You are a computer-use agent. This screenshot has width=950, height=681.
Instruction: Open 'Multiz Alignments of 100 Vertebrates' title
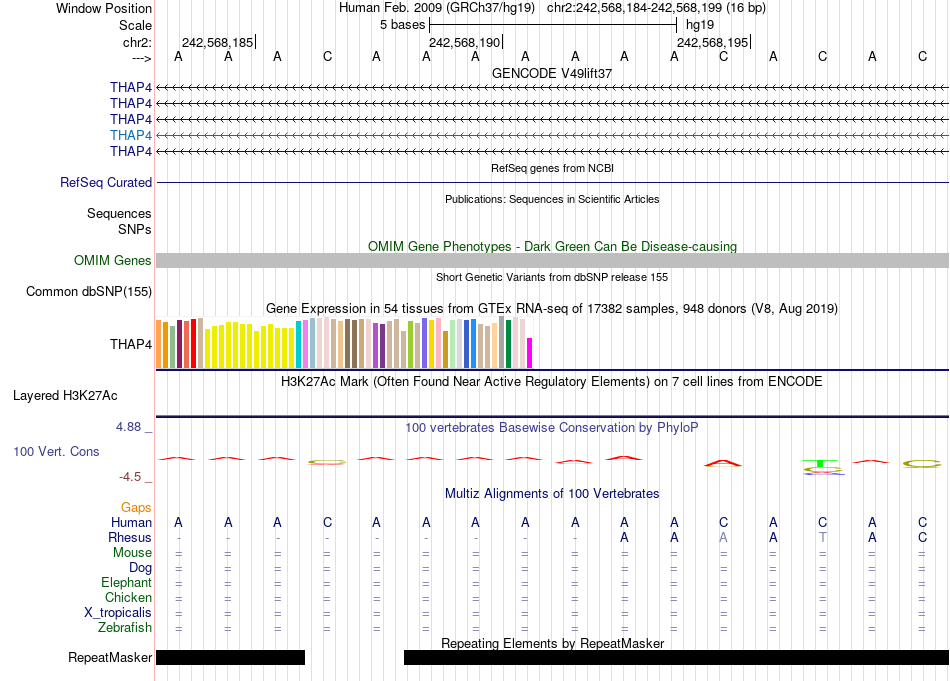[x=552, y=494]
